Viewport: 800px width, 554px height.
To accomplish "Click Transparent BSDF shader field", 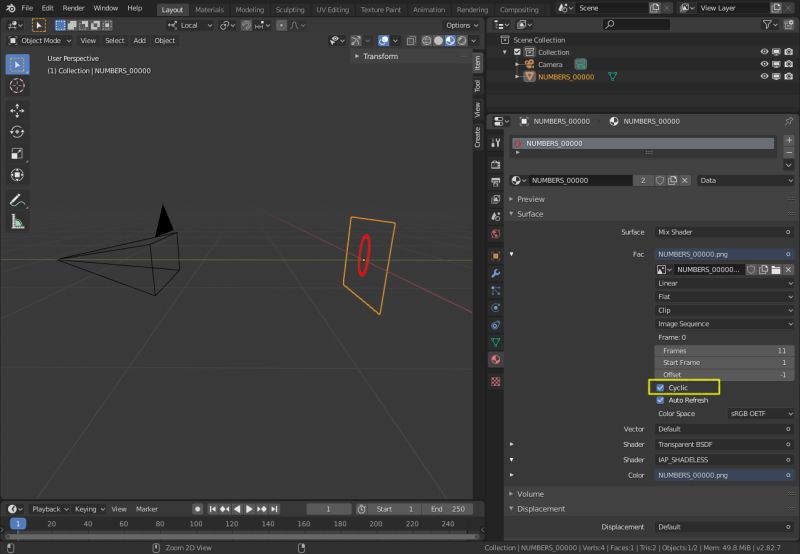I will 724,445.
